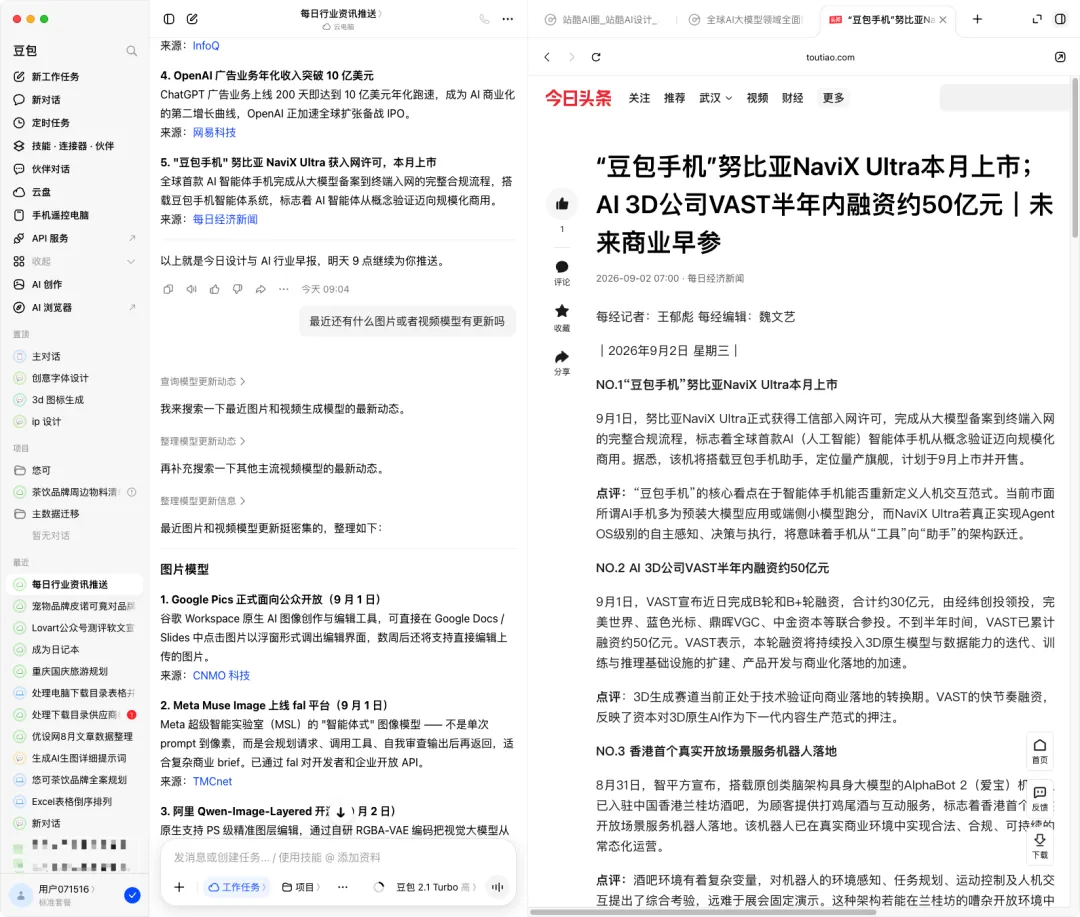Toggle the sidebar panel icon
Screen dimensions: 1080x917
click(169, 19)
